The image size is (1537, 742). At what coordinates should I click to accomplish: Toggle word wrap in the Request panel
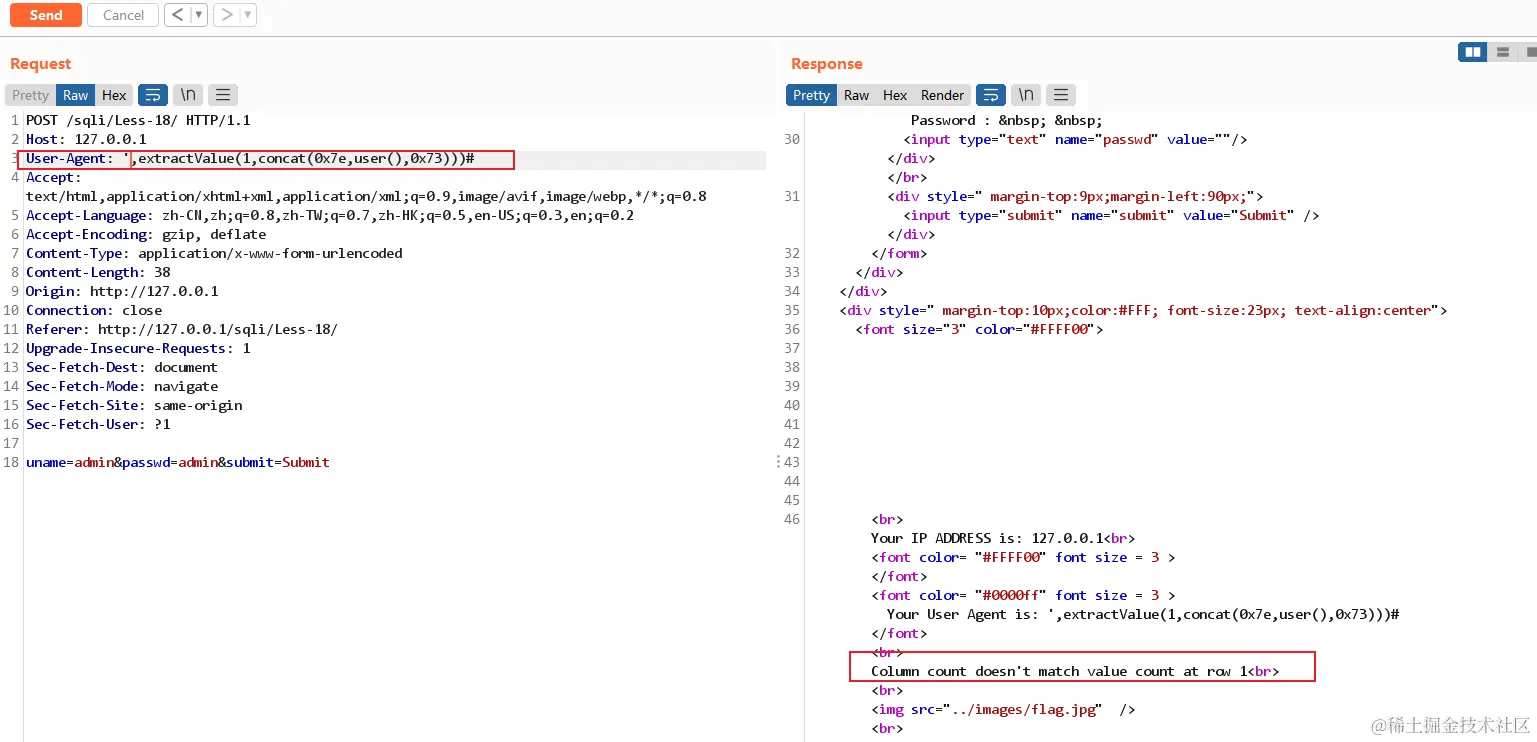tap(152, 95)
